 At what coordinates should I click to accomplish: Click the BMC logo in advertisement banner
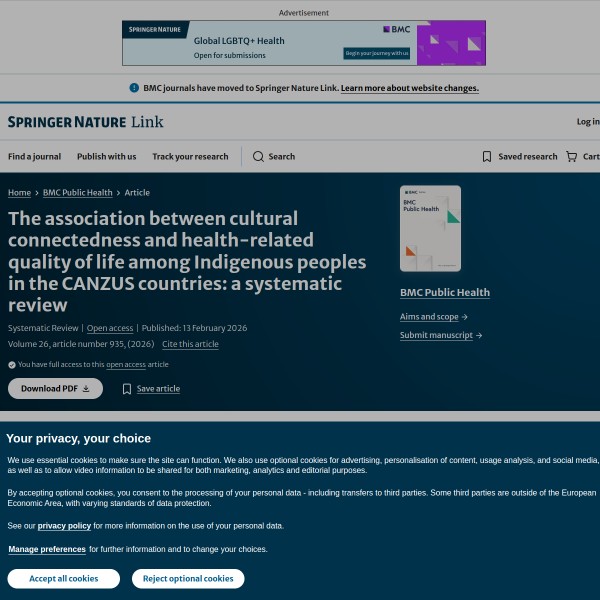[x=395, y=30]
